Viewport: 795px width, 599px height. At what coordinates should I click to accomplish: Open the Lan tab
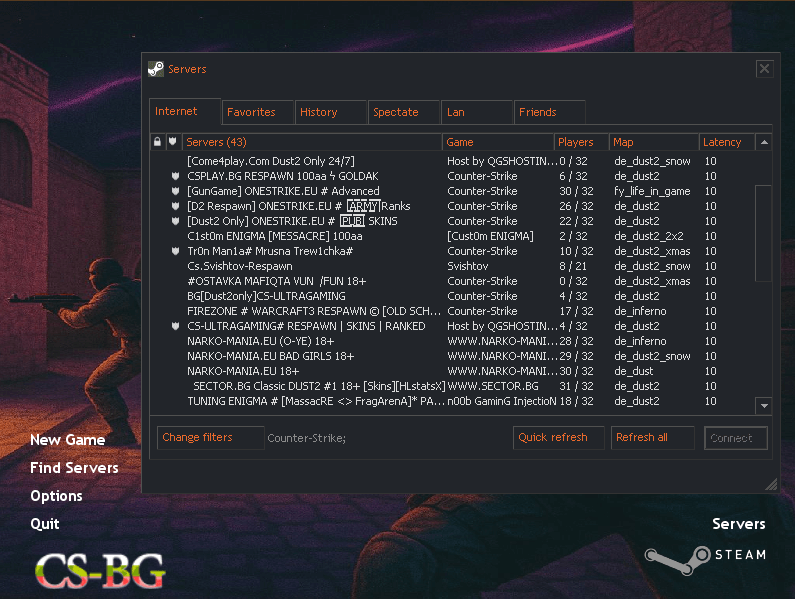477,112
